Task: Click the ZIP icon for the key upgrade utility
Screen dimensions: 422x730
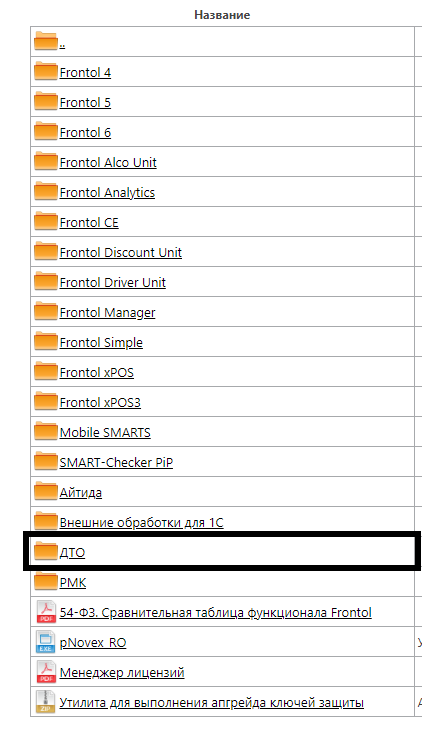Action: pyautogui.click(x=46, y=702)
